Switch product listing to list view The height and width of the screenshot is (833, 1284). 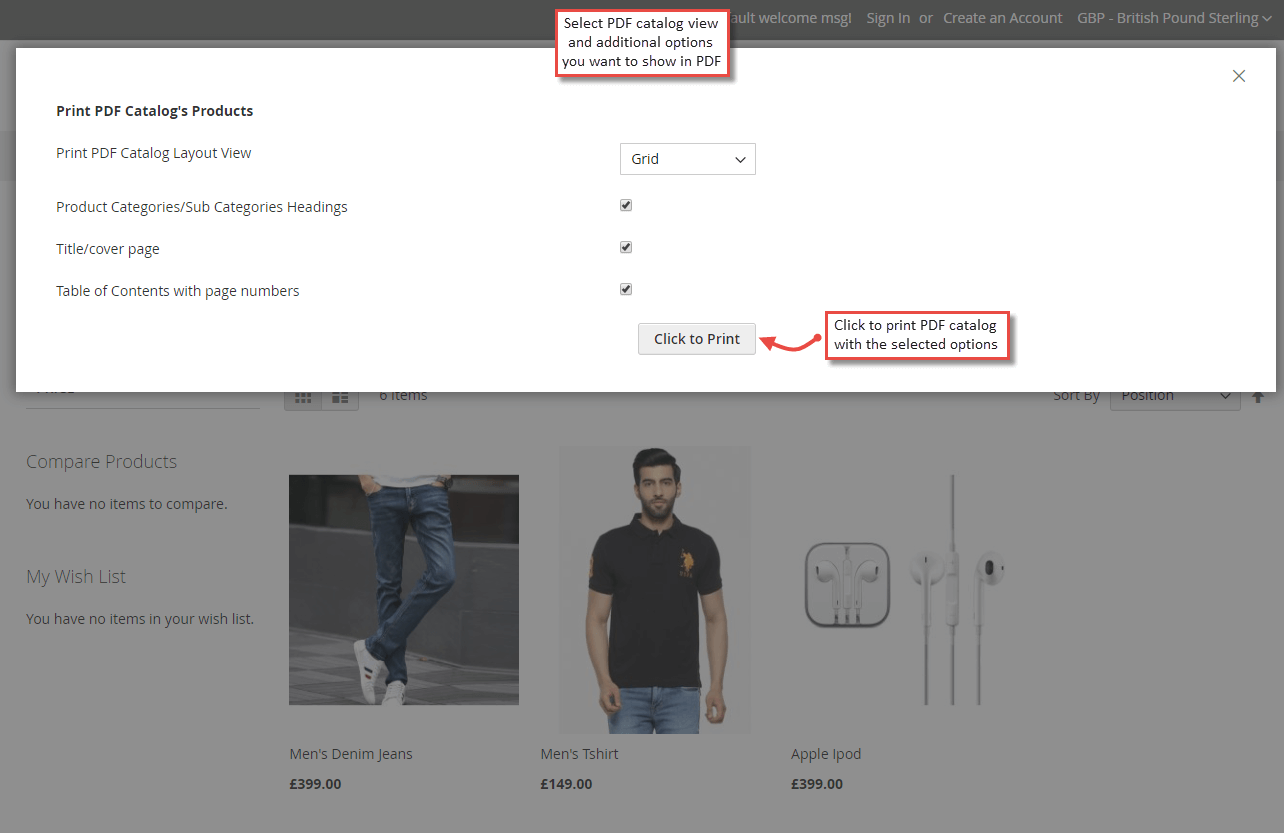339,396
